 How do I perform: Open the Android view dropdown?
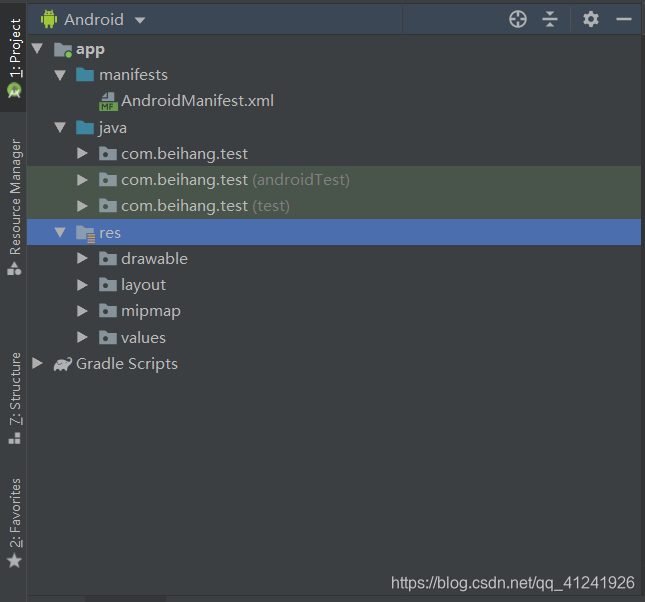(x=140, y=20)
